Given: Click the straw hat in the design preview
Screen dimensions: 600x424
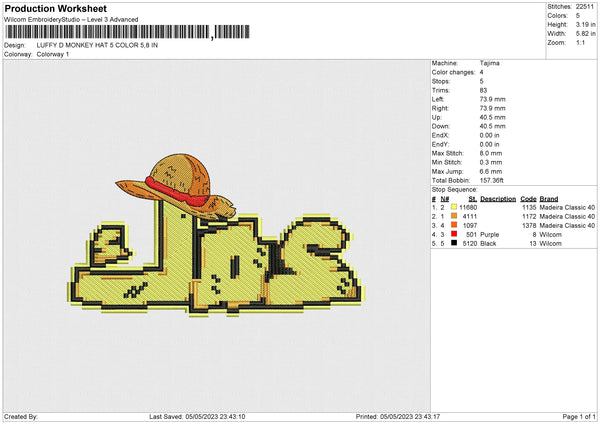Looking at the screenshot, I should 177,186.
